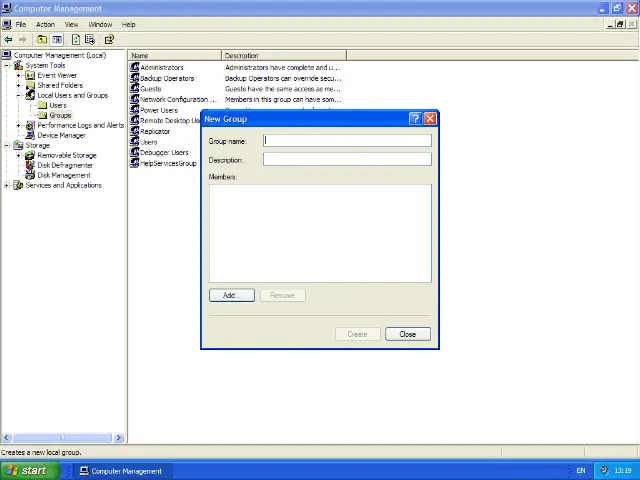The image size is (640, 480).
Task: Click the New Group dialog help question icon
Action: click(x=415, y=118)
